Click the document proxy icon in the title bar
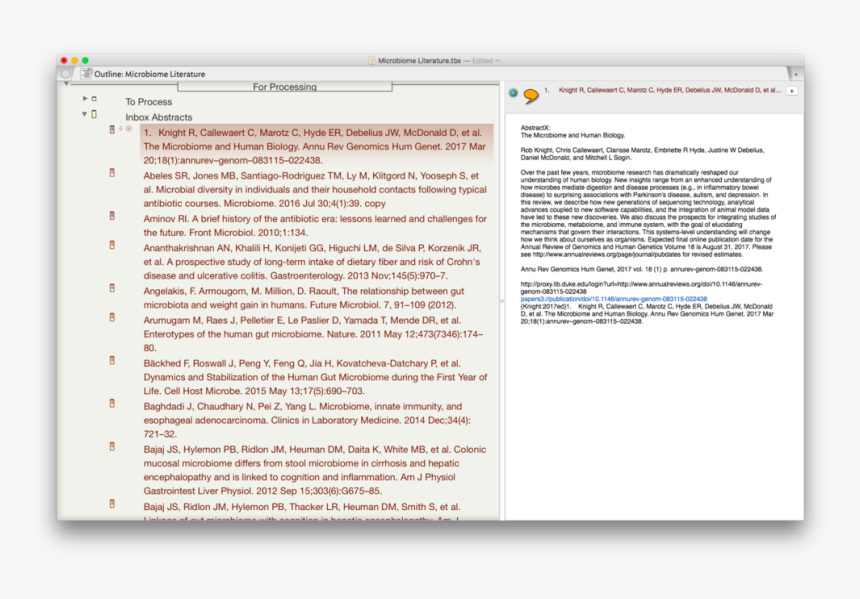 pos(372,60)
